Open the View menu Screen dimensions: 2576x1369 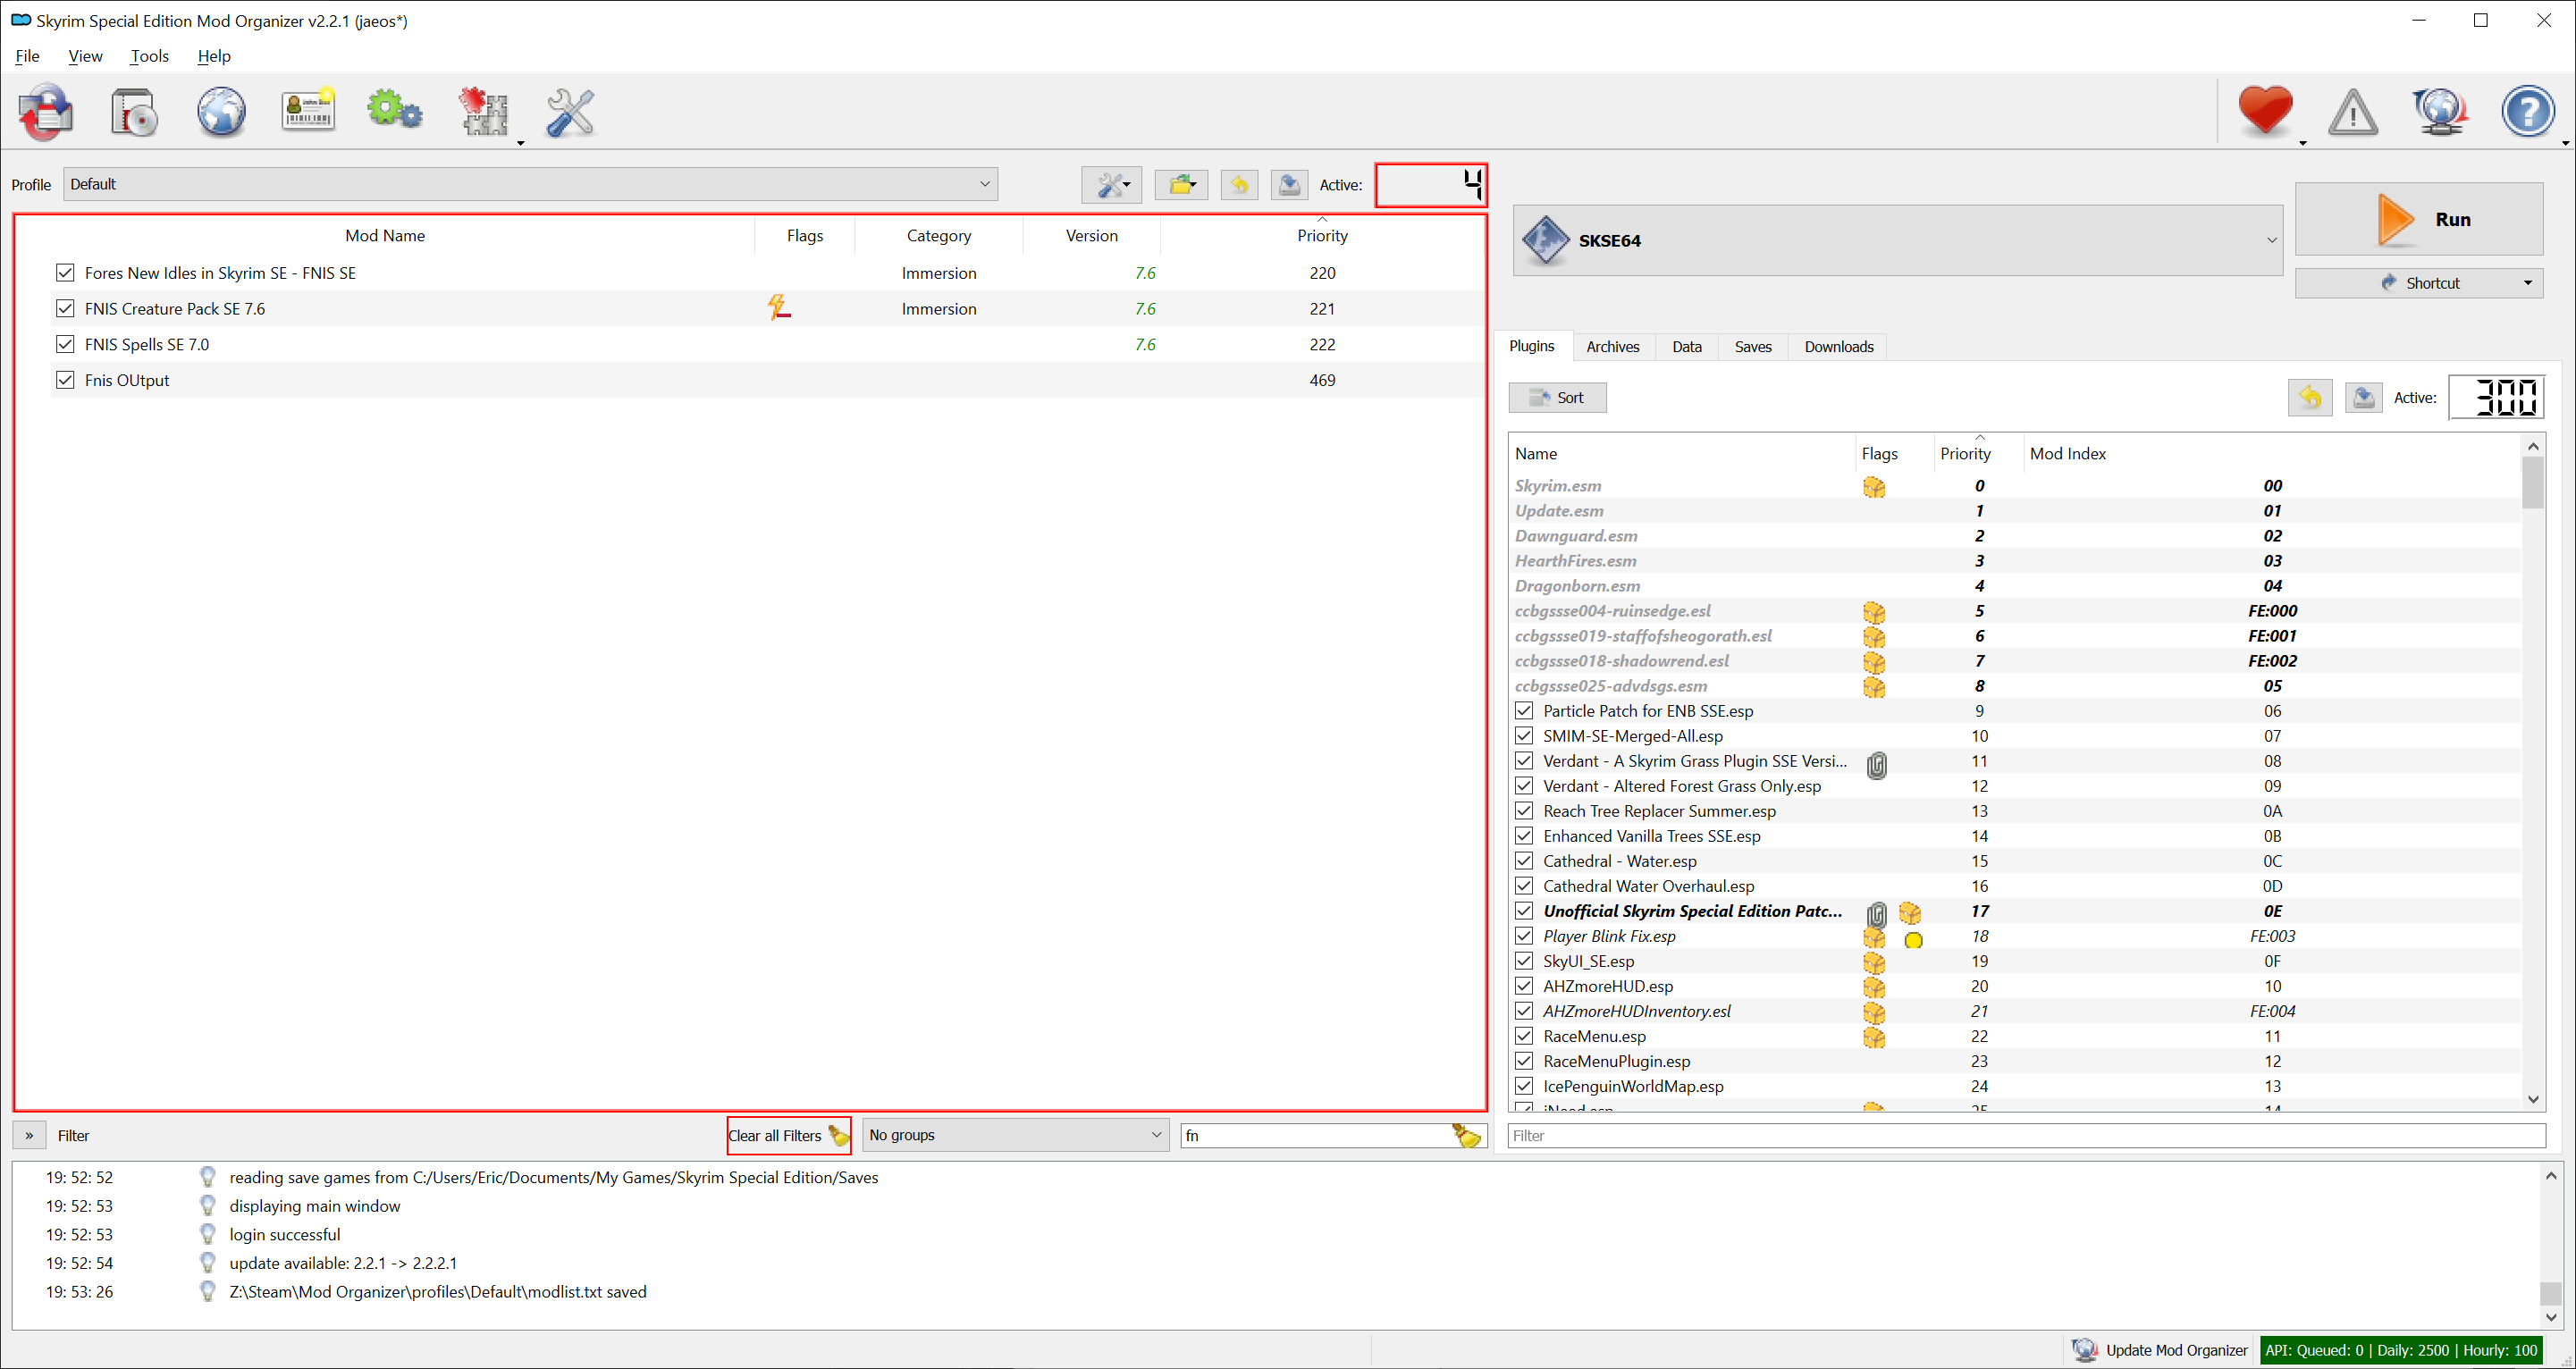(85, 56)
